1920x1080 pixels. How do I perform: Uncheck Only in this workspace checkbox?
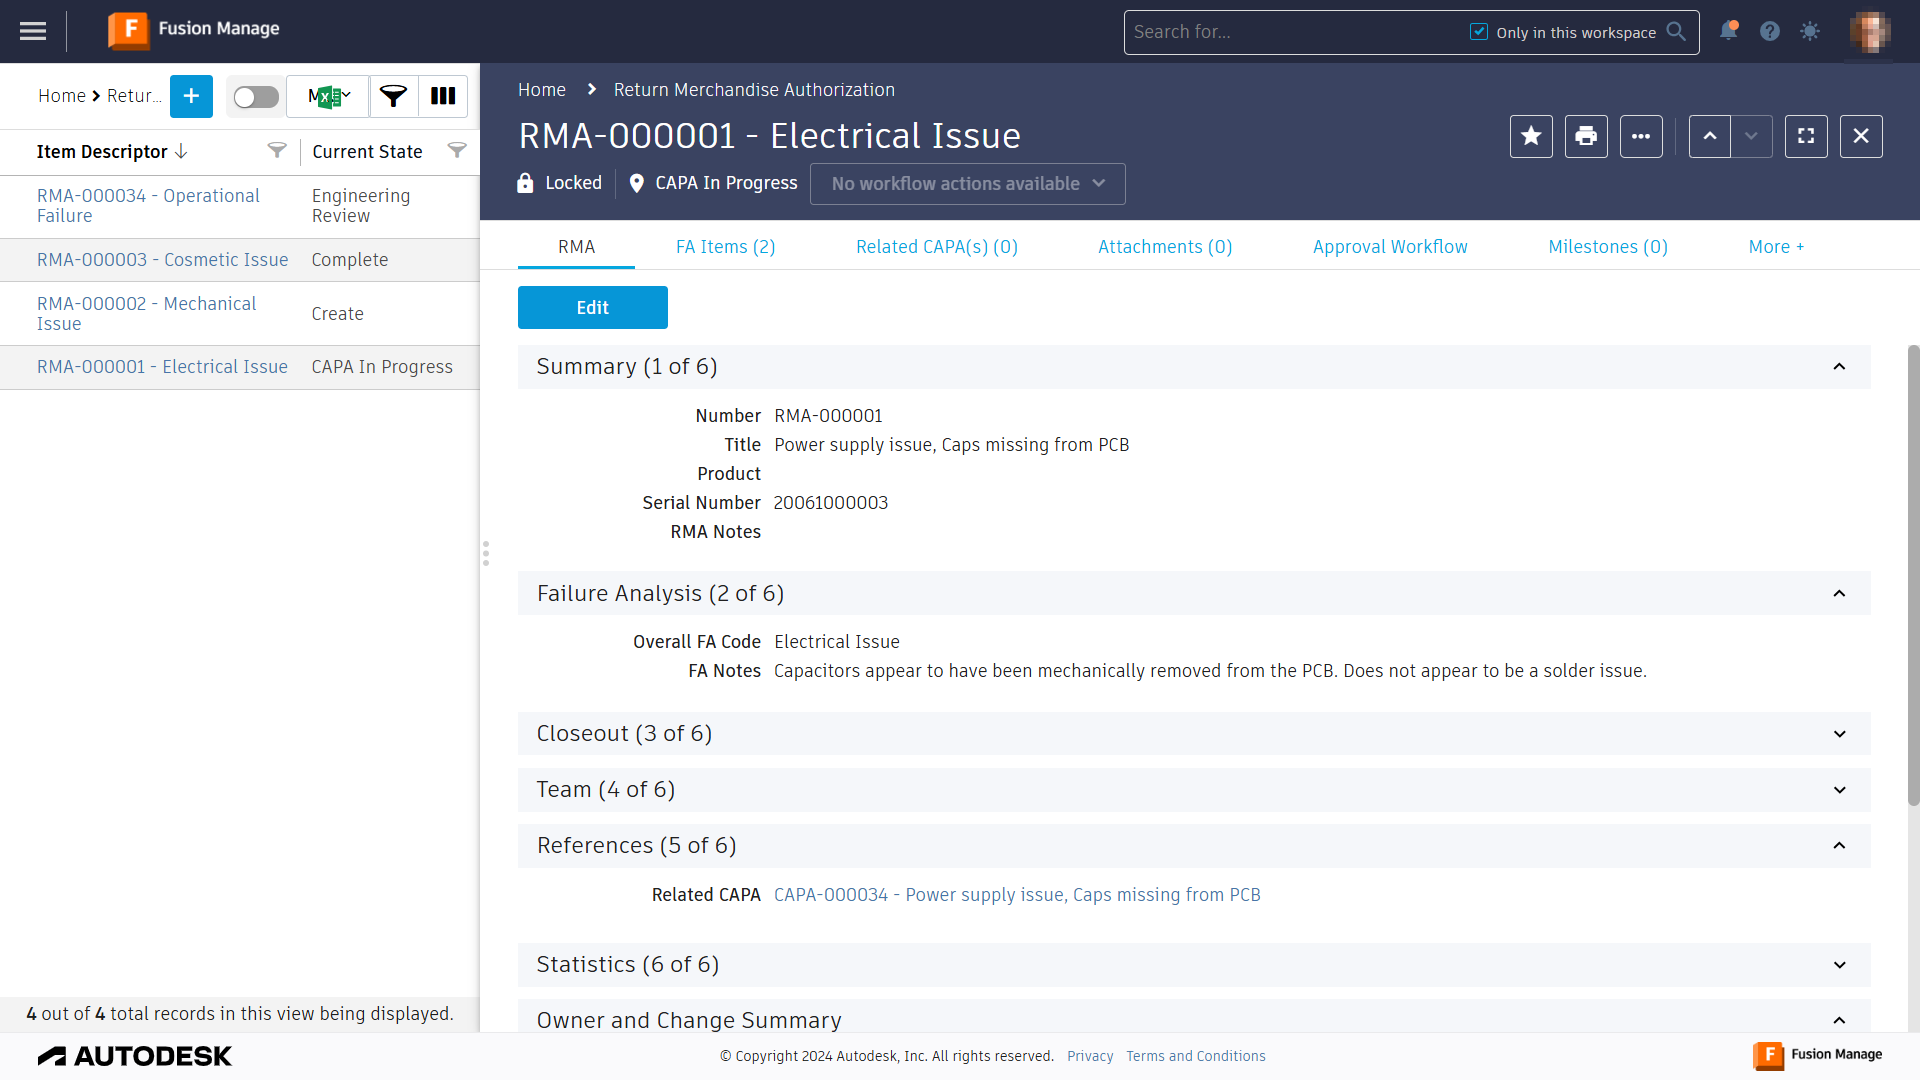(x=1479, y=32)
